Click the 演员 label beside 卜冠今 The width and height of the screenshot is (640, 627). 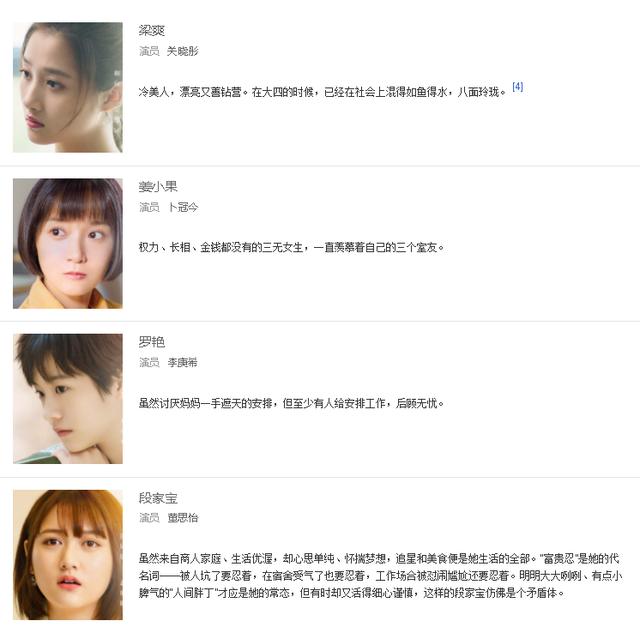click(x=149, y=207)
